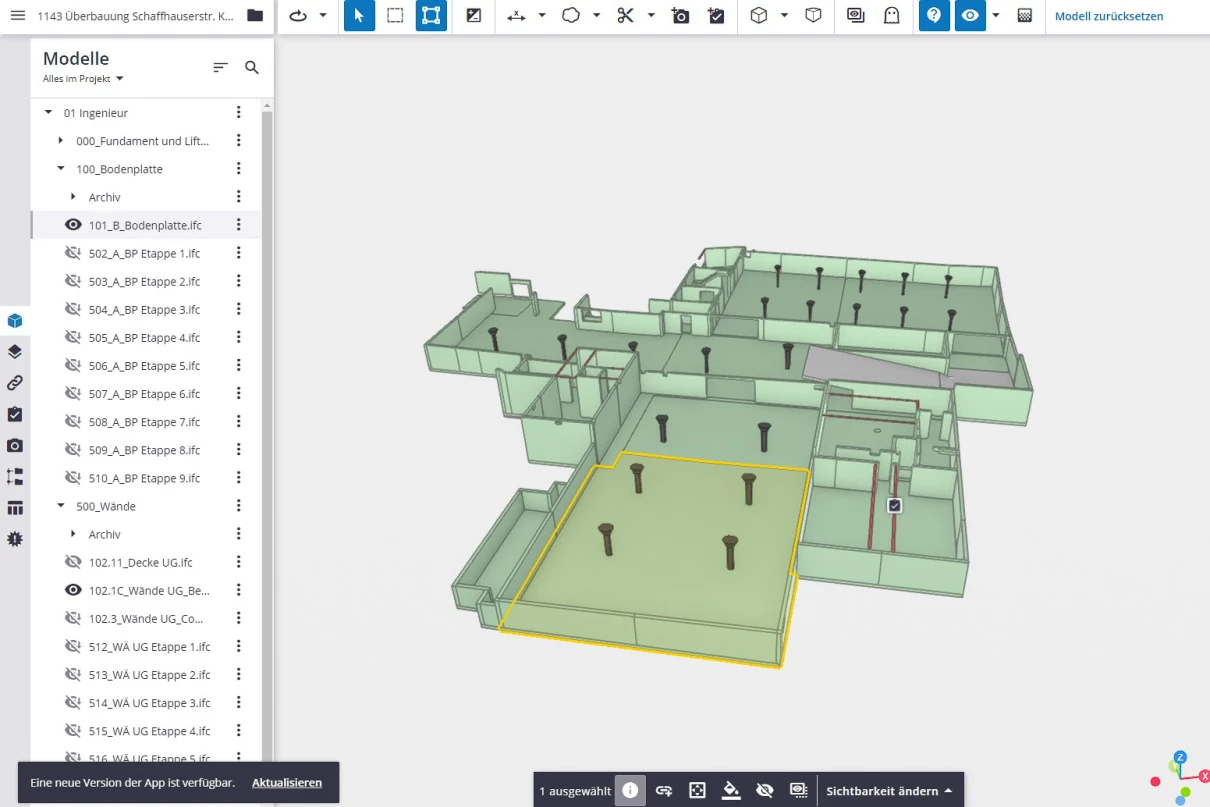Click the rectangle area selection tool

point(396,16)
